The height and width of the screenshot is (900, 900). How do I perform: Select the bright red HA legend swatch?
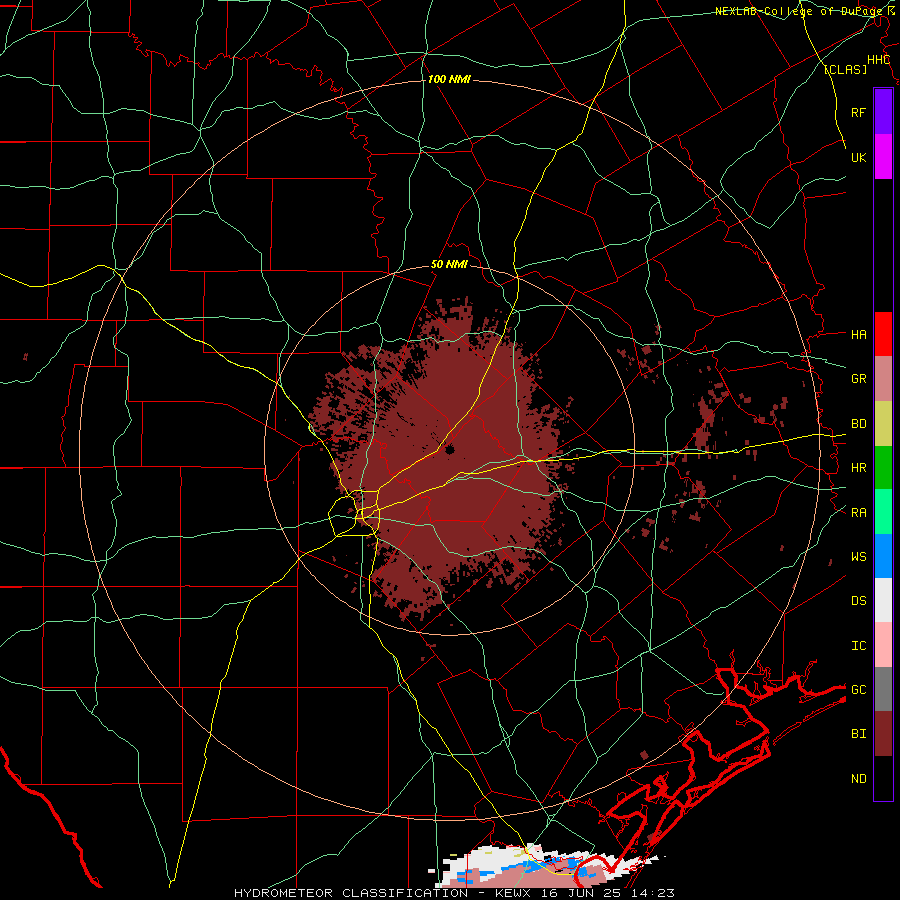(883, 334)
